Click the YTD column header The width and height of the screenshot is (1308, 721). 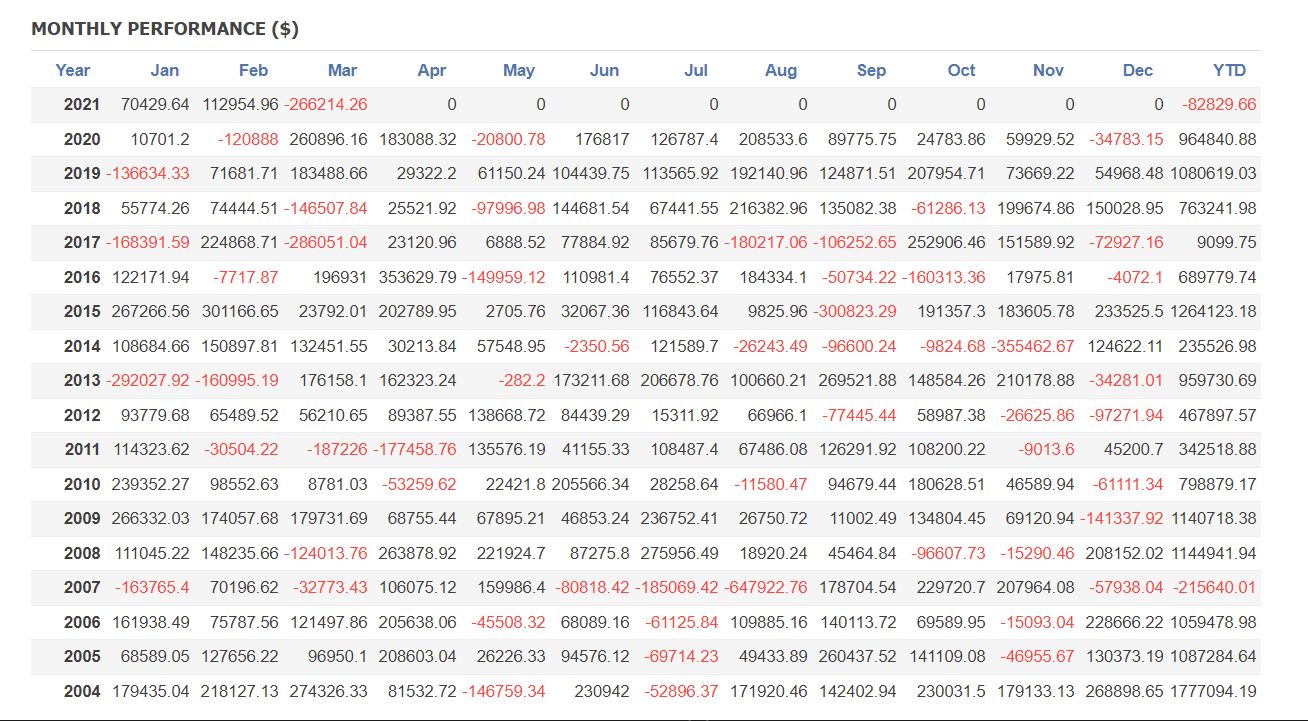coord(1229,70)
